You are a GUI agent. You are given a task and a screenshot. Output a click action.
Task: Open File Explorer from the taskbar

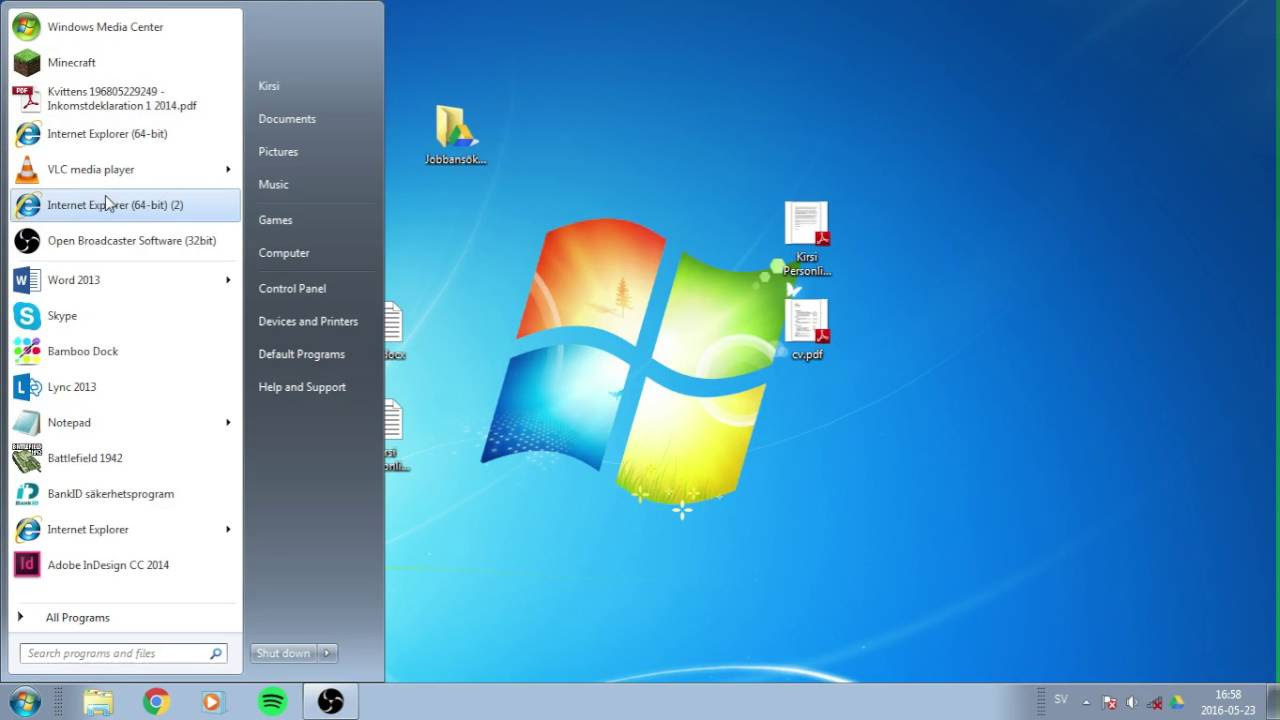(x=98, y=702)
